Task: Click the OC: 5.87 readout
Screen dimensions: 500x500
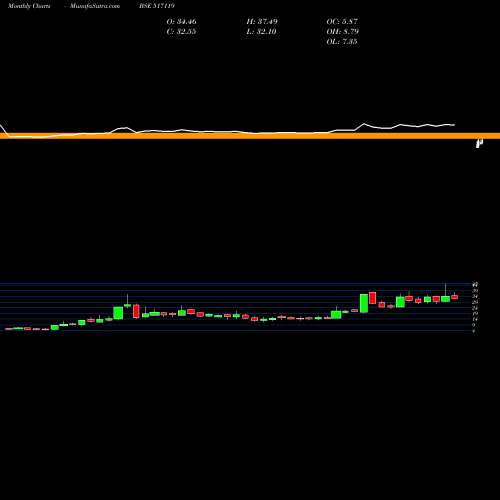Action: (x=342, y=22)
